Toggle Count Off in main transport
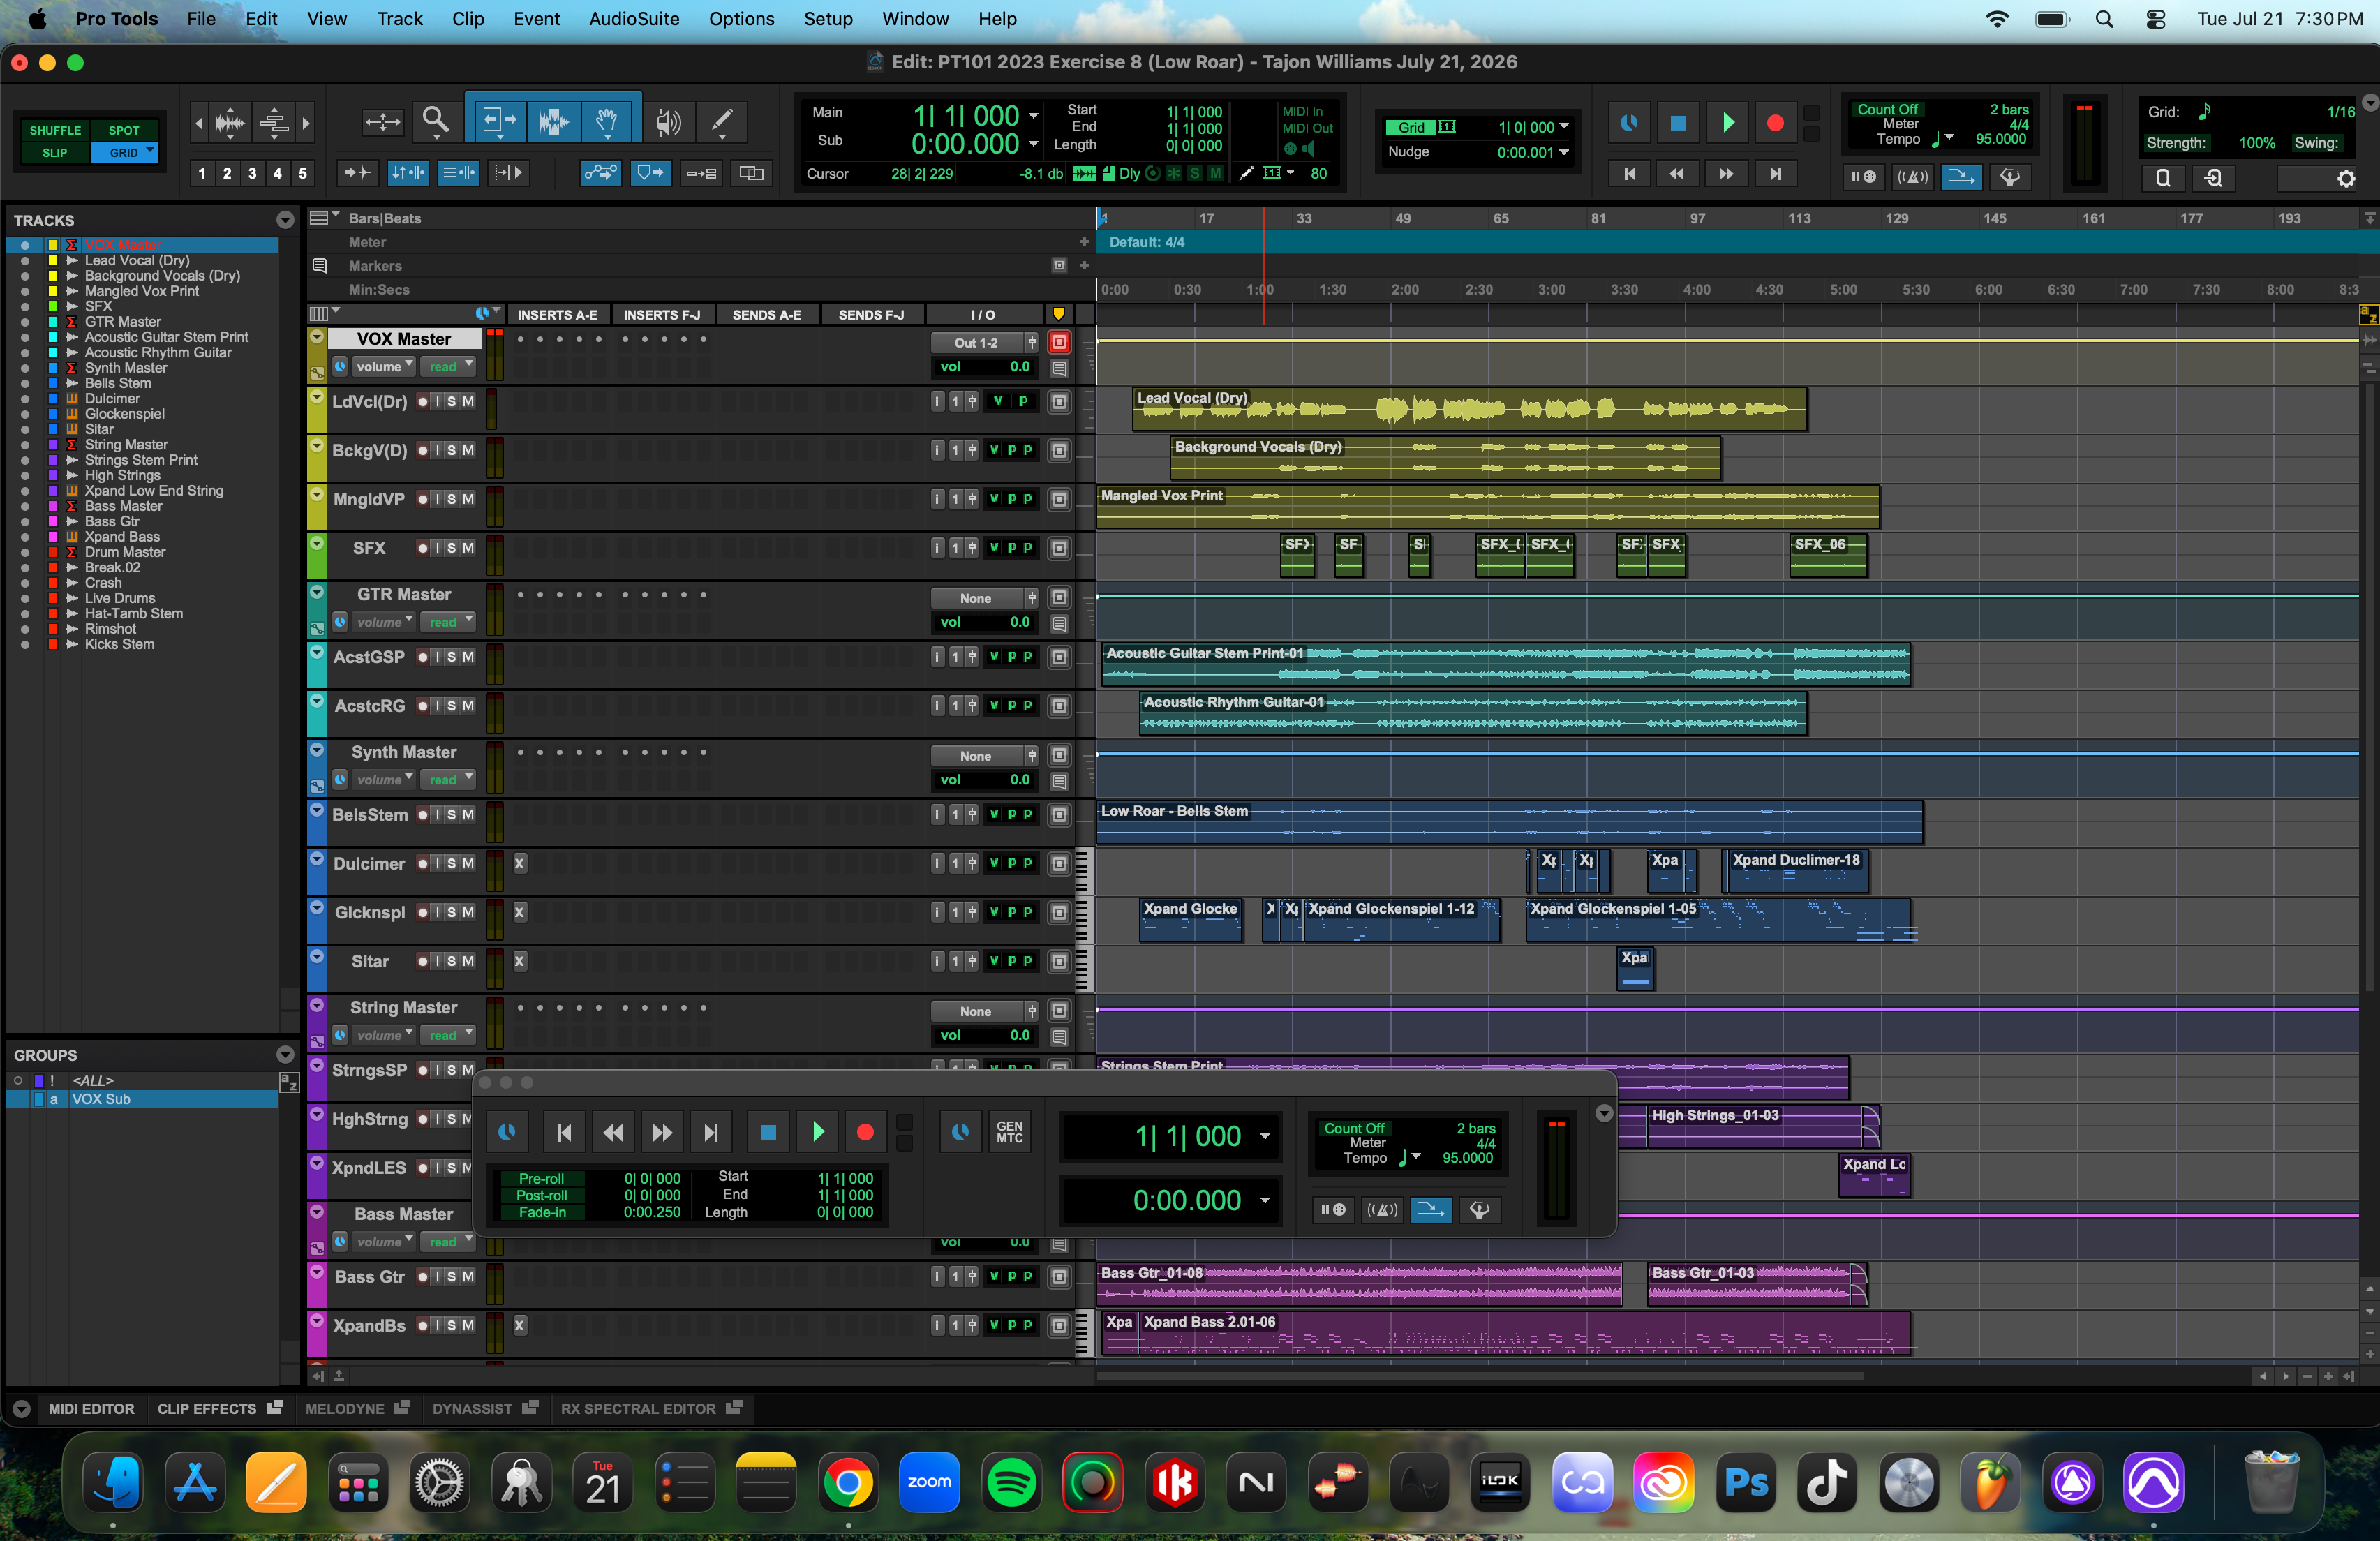2380x1541 pixels. tap(1887, 109)
